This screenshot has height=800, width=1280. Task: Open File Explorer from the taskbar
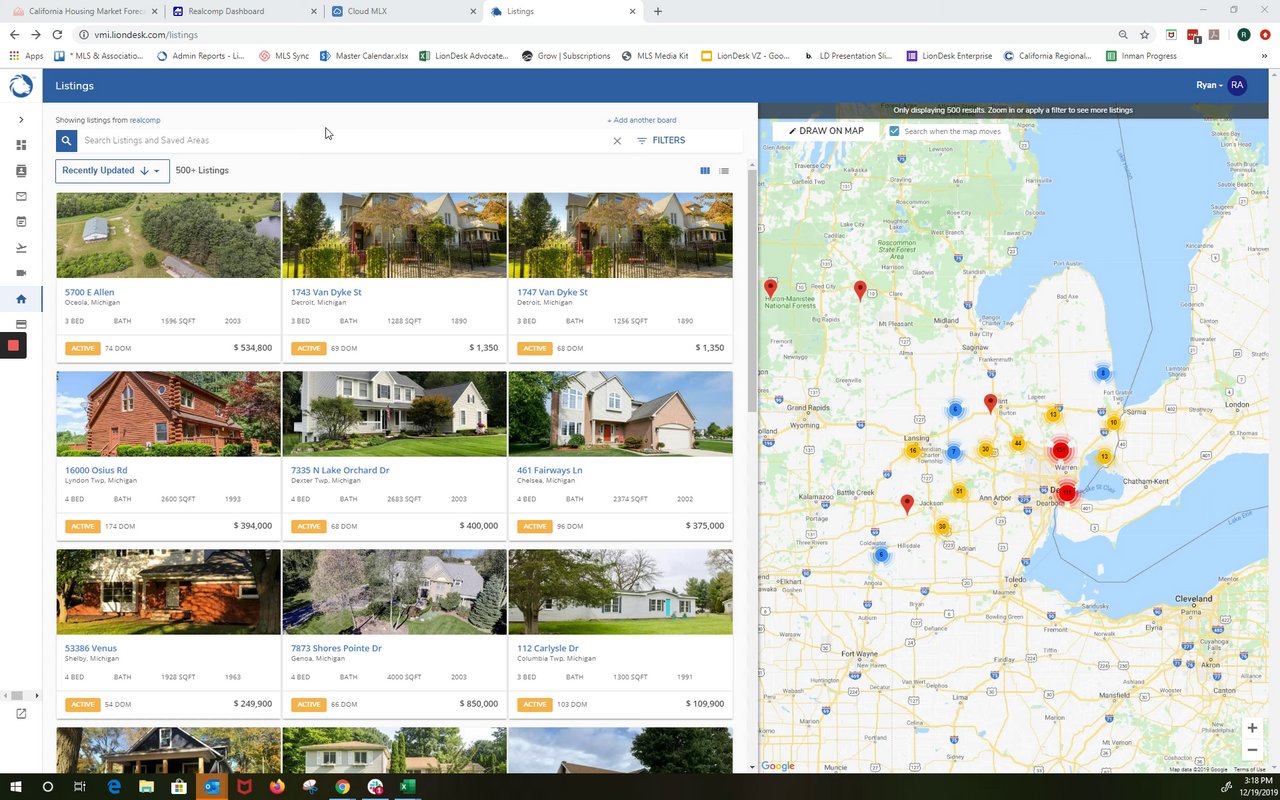click(146, 787)
